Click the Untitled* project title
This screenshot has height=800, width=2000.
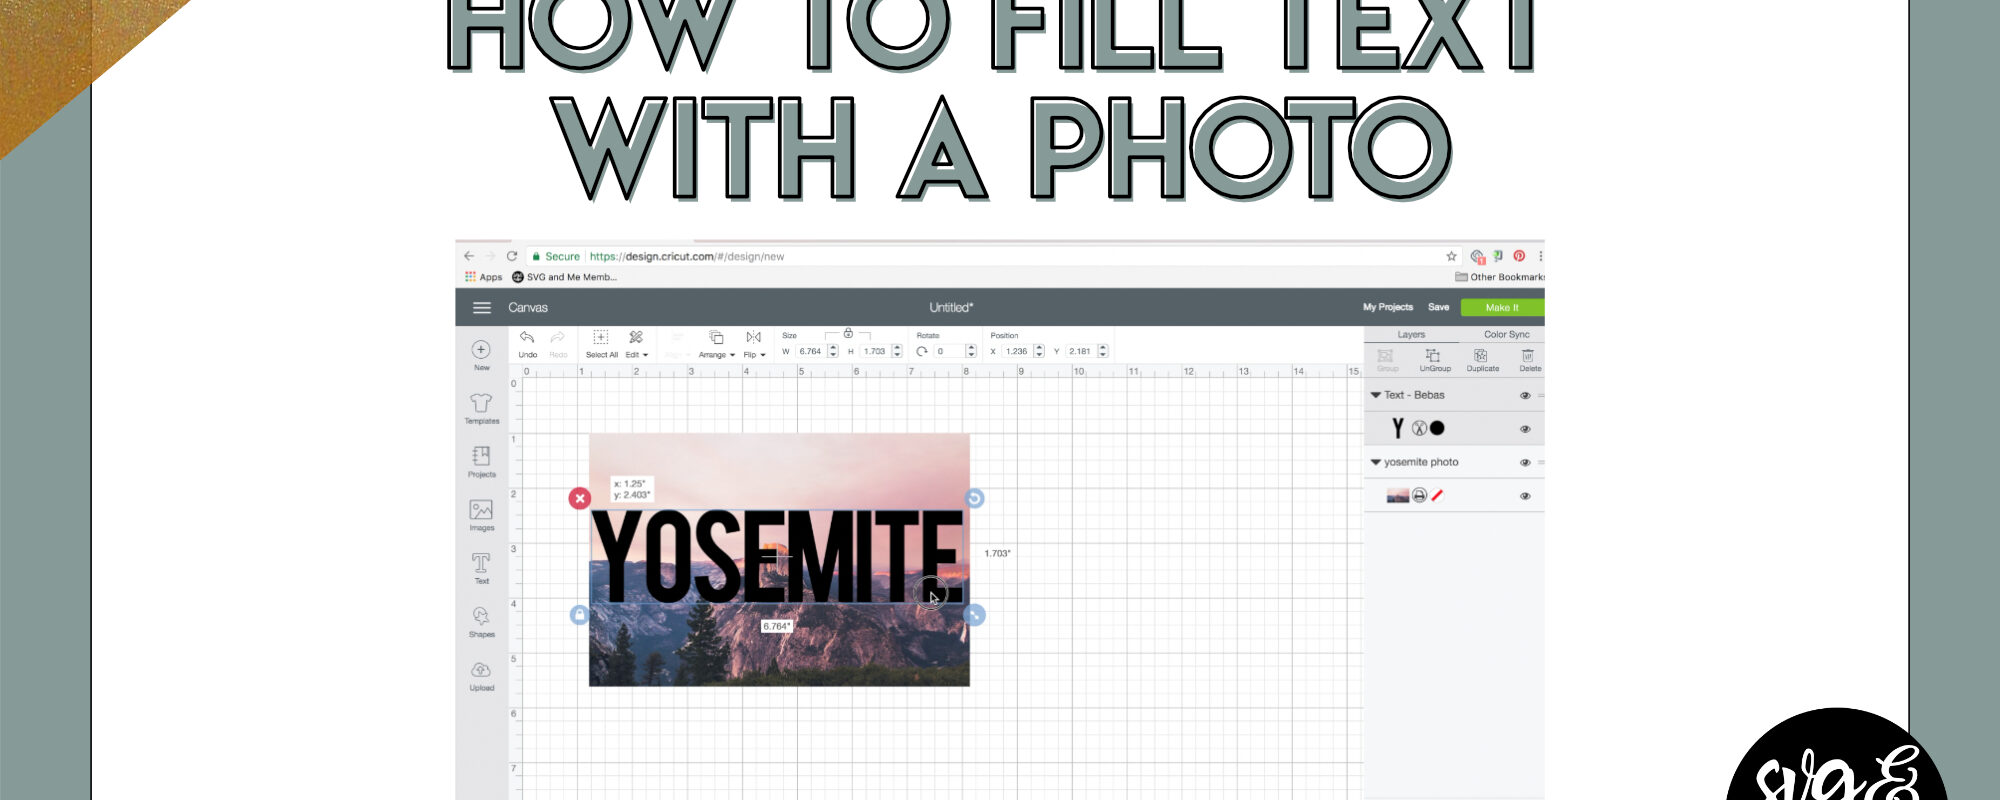[951, 307]
